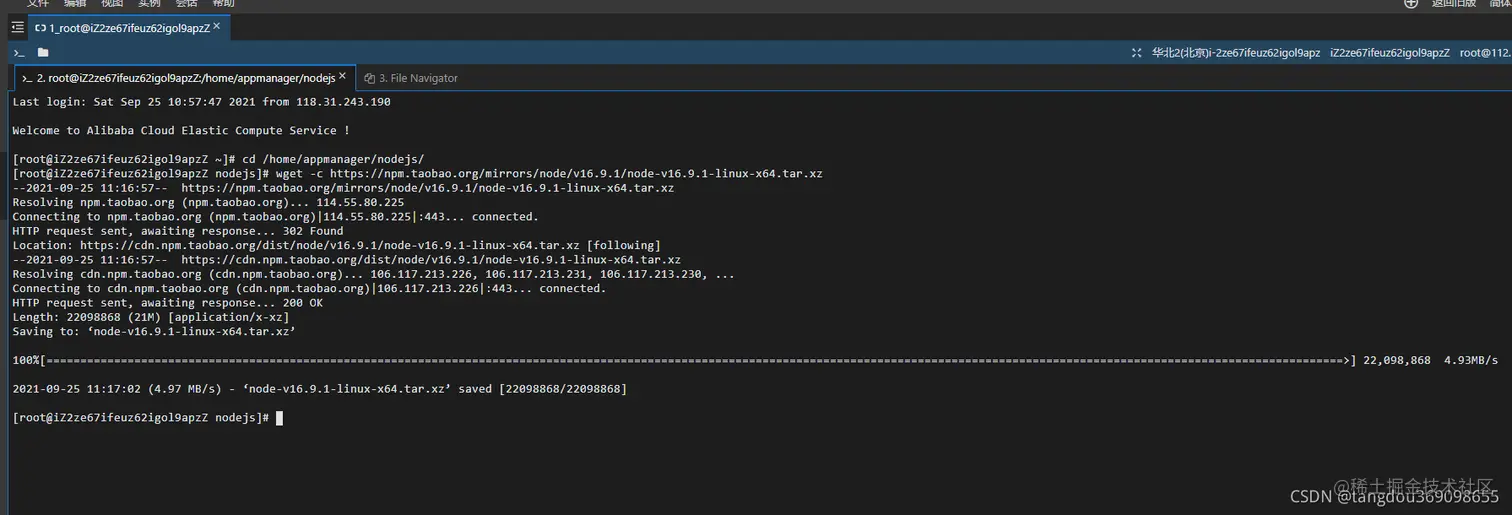Image resolution: width=1512 pixels, height=515 pixels.
Task: Select the 1_root@iZ2ze67ifeuz62igol9apzZ session tab
Action: (x=127, y=28)
